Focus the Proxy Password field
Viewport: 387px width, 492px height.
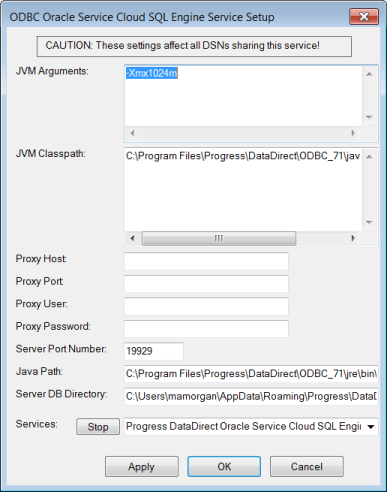206,329
